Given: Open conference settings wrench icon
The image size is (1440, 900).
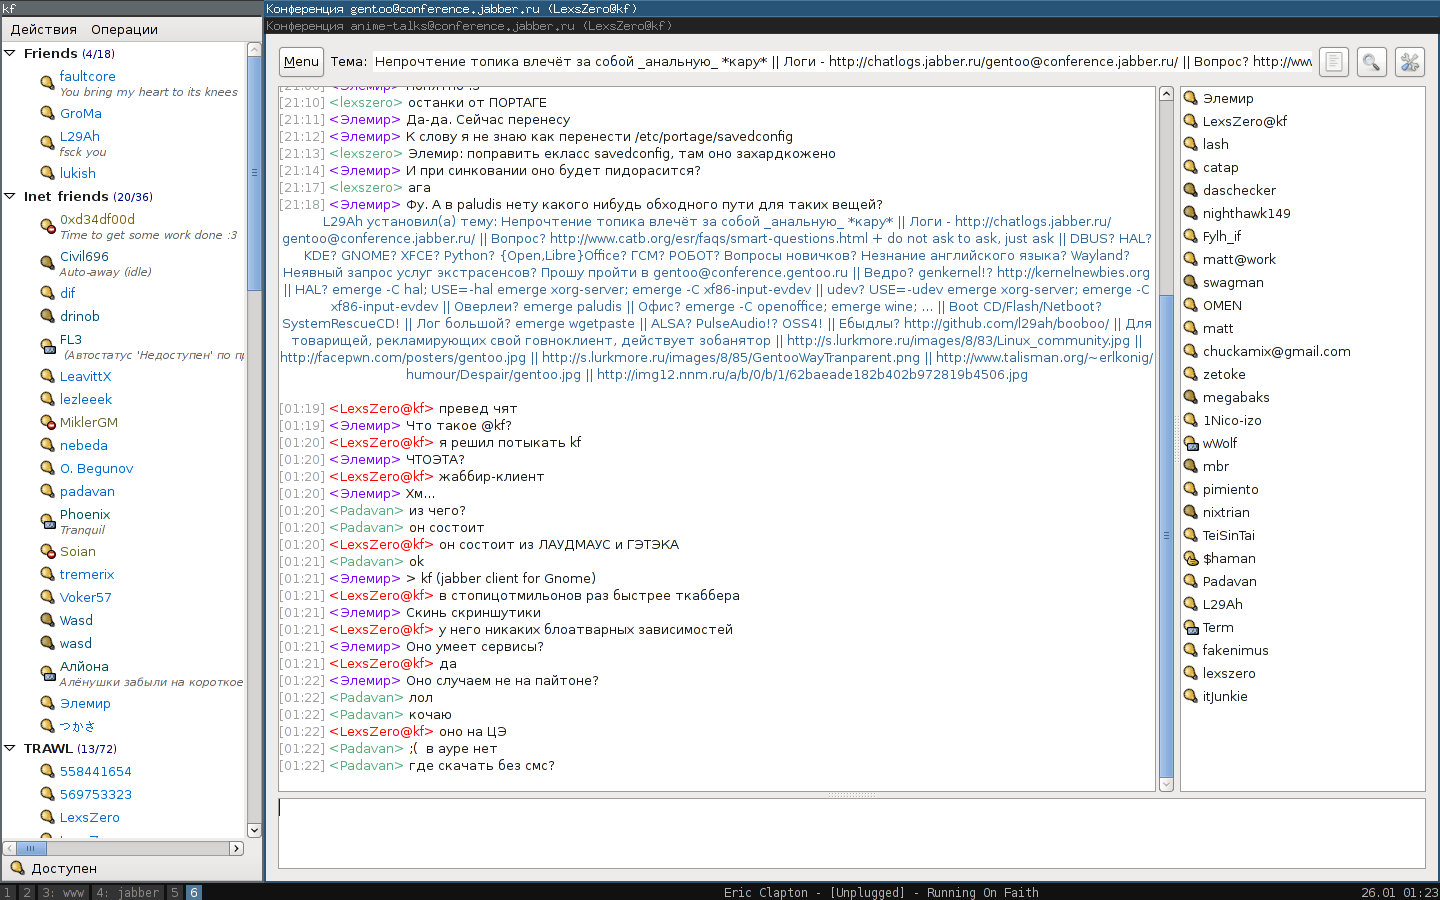Looking at the screenshot, I should (x=1409, y=62).
